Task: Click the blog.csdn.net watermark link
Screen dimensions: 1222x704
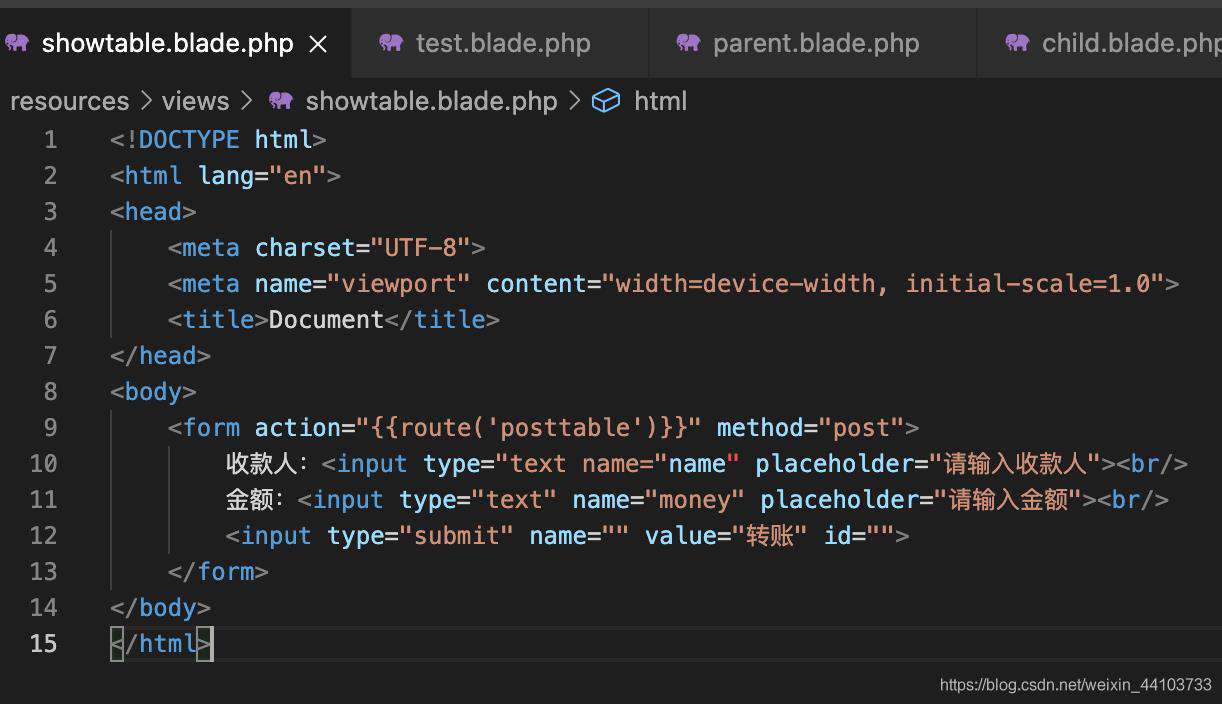Action: pos(1075,685)
